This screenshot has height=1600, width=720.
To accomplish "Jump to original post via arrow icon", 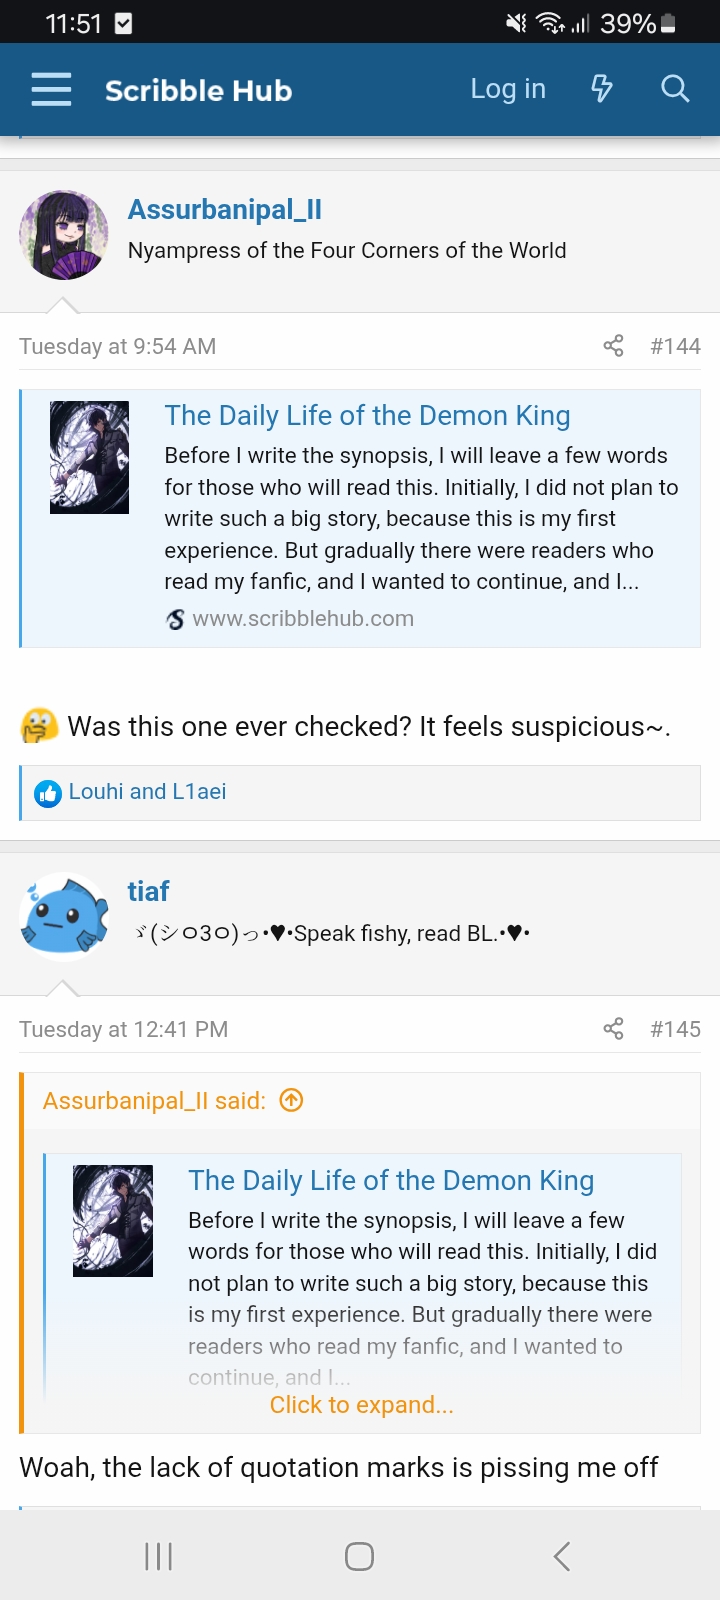I will pyautogui.click(x=291, y=1101).
